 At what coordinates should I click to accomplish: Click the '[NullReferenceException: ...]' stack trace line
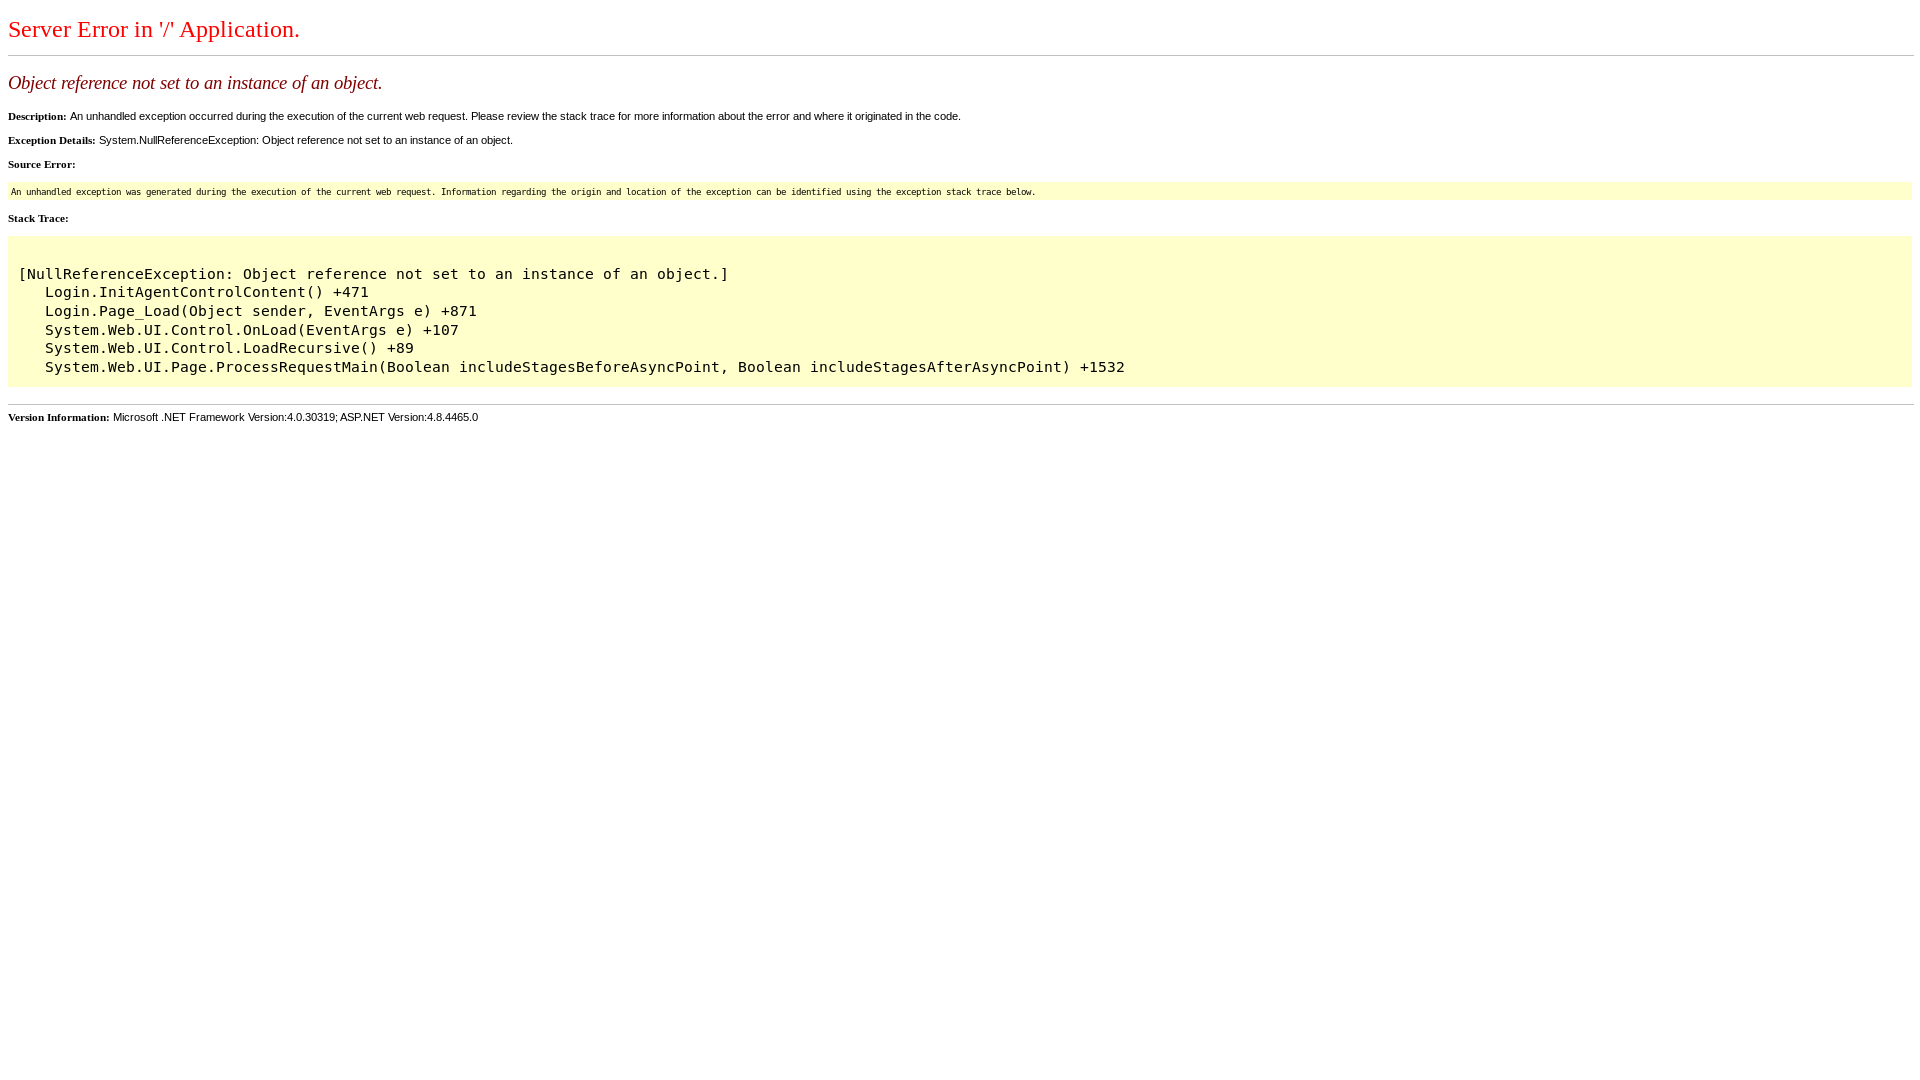[374, 274]
